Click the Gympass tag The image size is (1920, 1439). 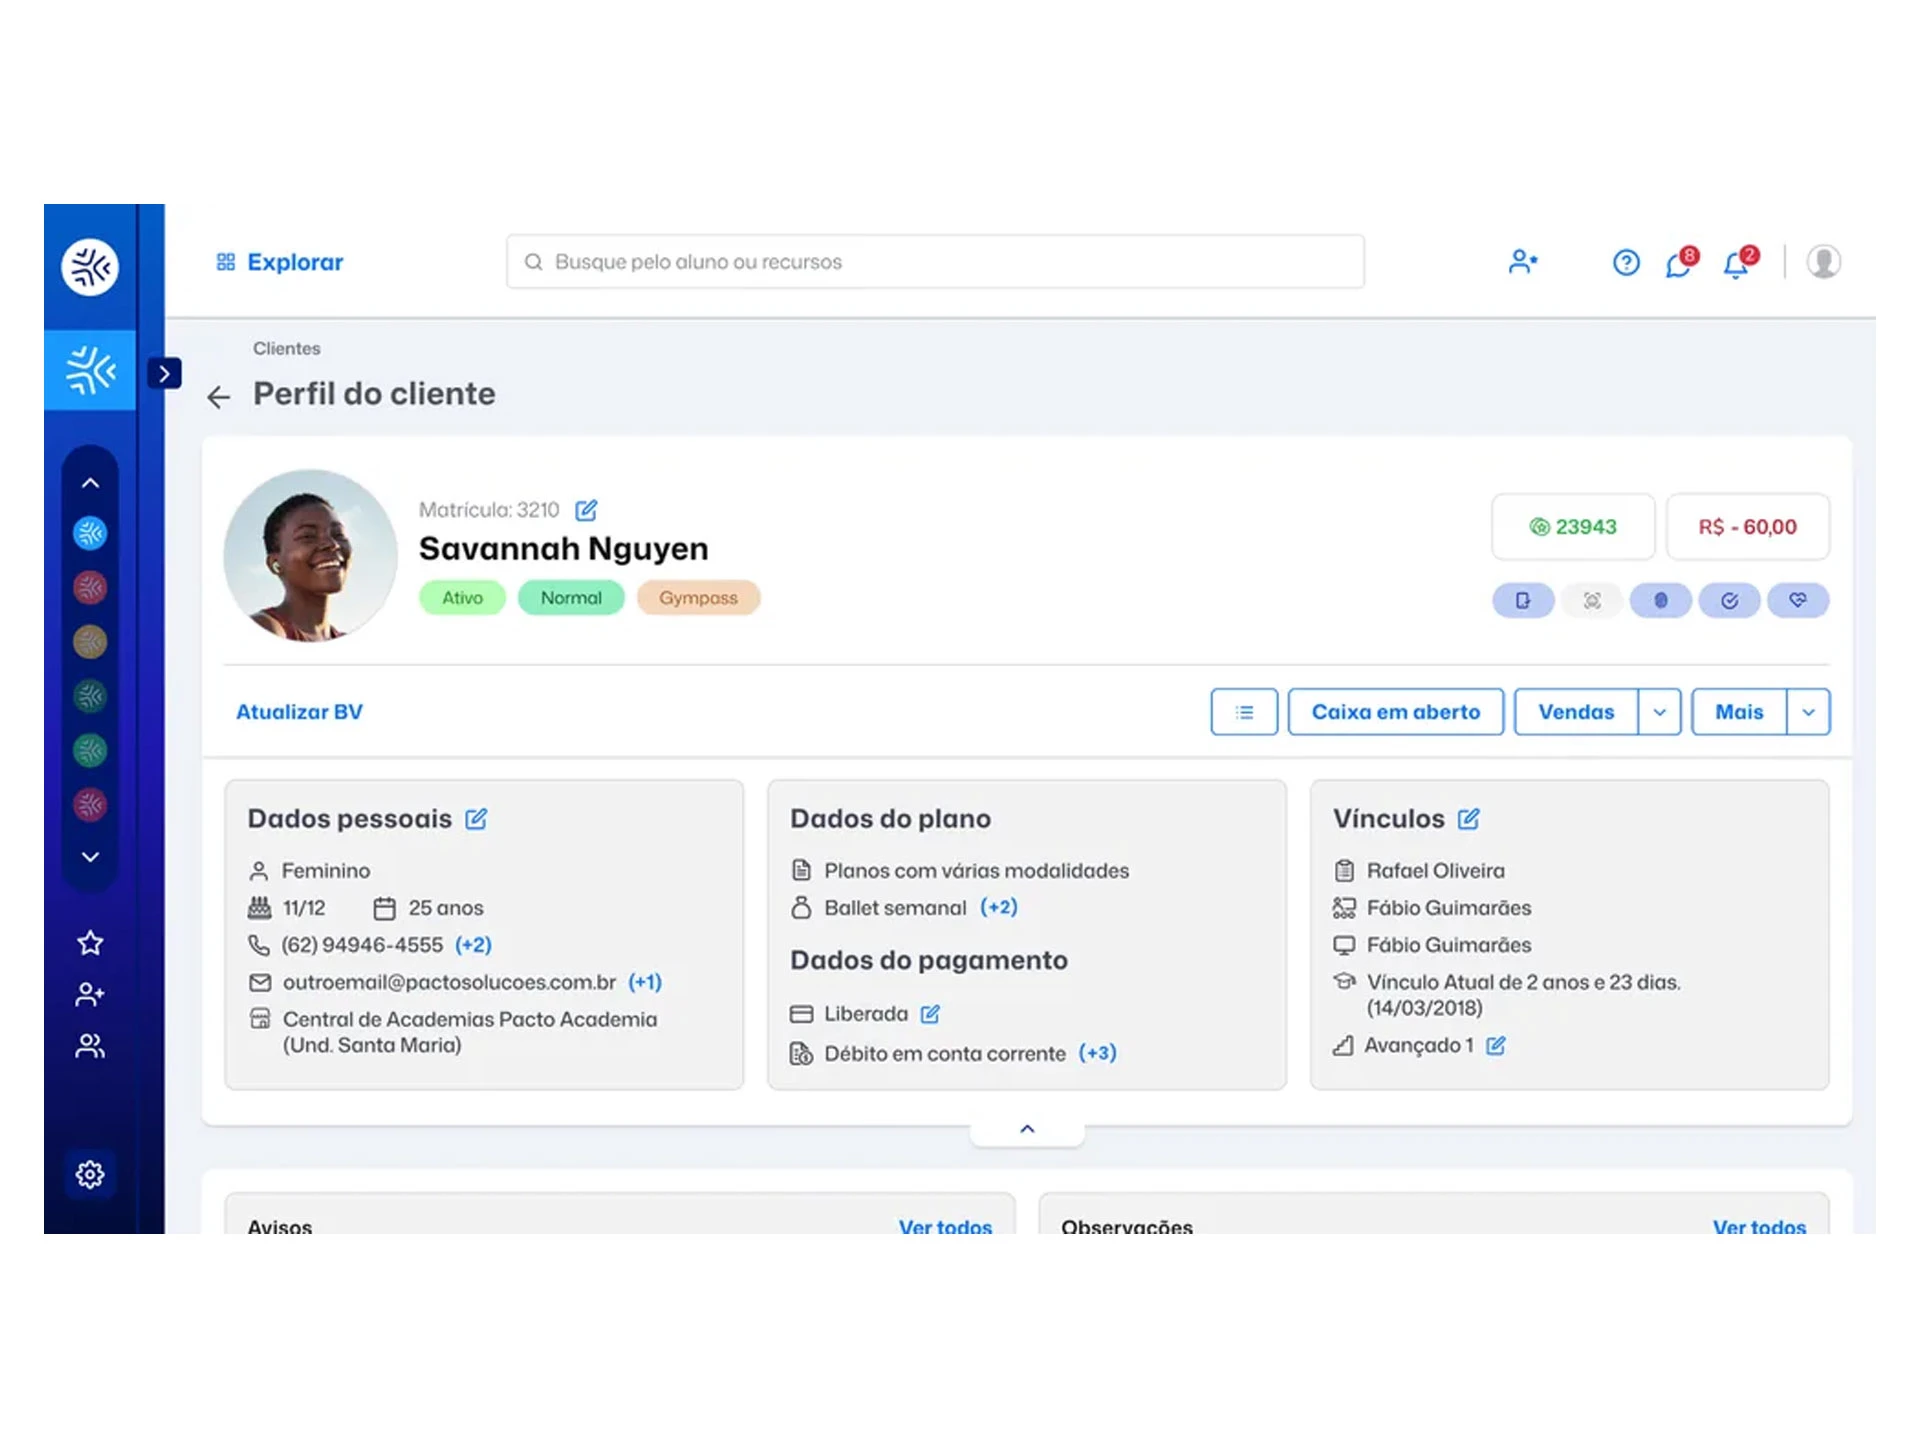point(698,598)
